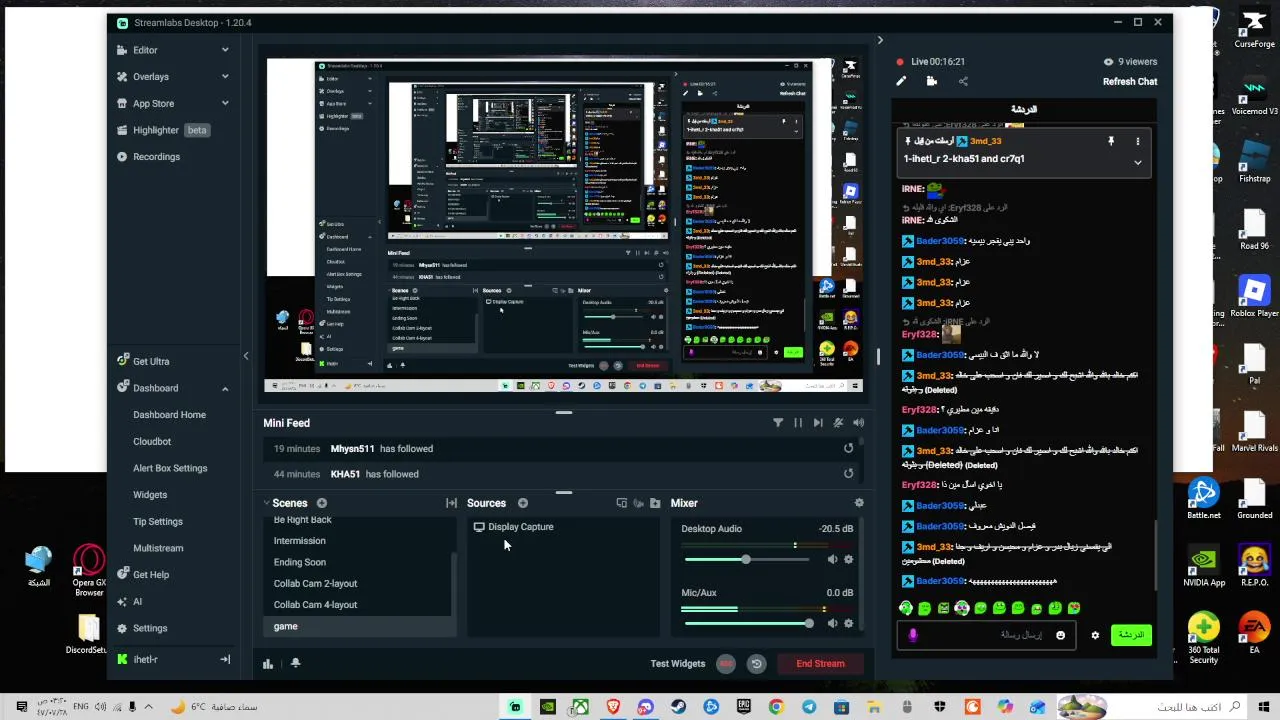Open notifications bell icon

tap(295, 663)
